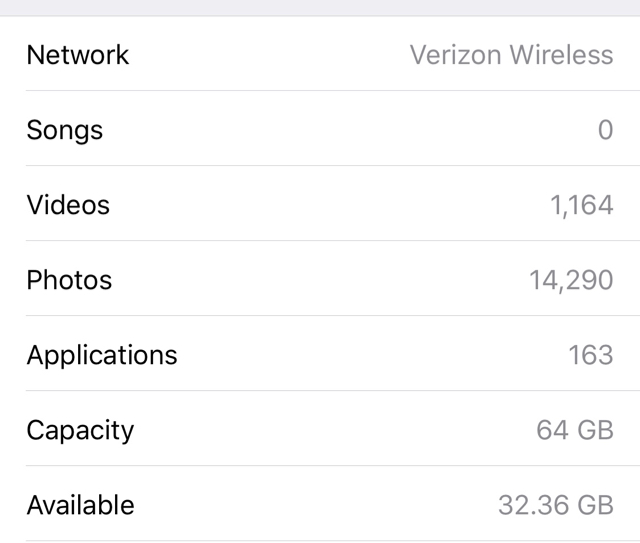Viewport: 640px width, 543px height.
Task: Tap the Applications label
Action: pos(102,355)
